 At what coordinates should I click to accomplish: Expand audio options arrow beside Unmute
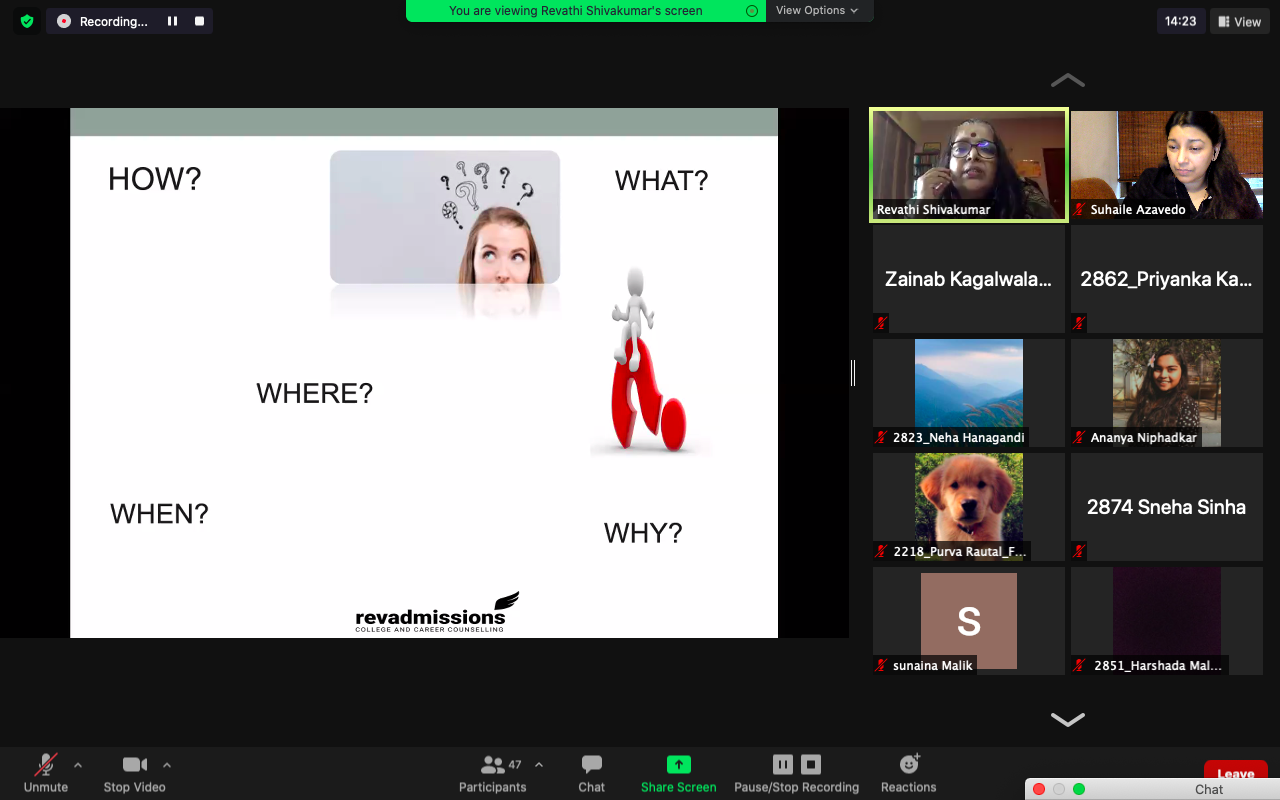(x=78, y=765)
